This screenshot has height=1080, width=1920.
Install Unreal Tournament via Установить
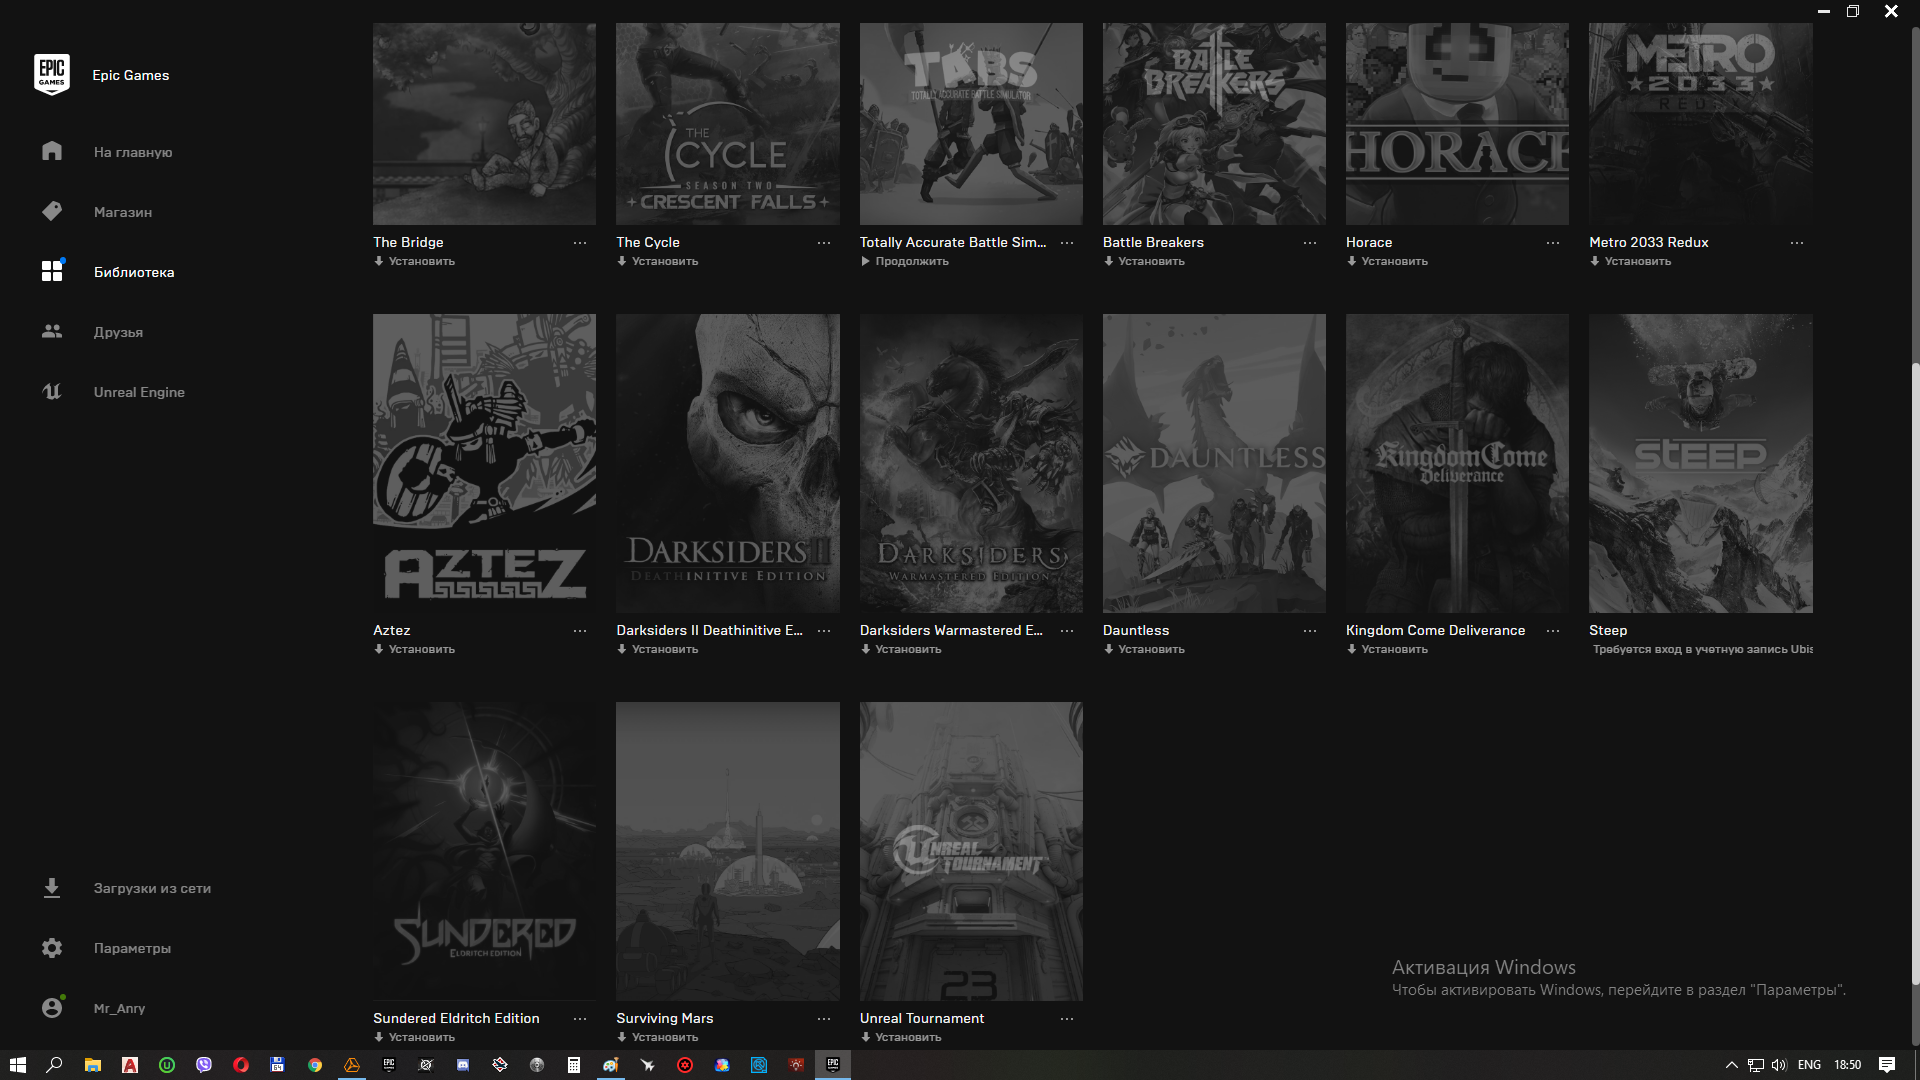click(x=901, y=1037)
